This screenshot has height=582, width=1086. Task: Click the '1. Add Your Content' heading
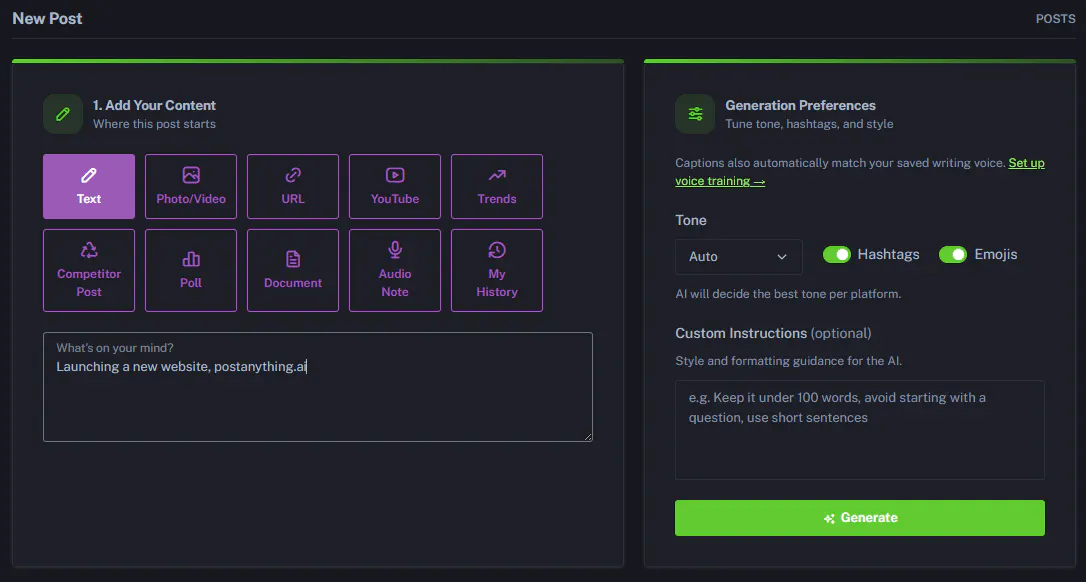(154, 105)
